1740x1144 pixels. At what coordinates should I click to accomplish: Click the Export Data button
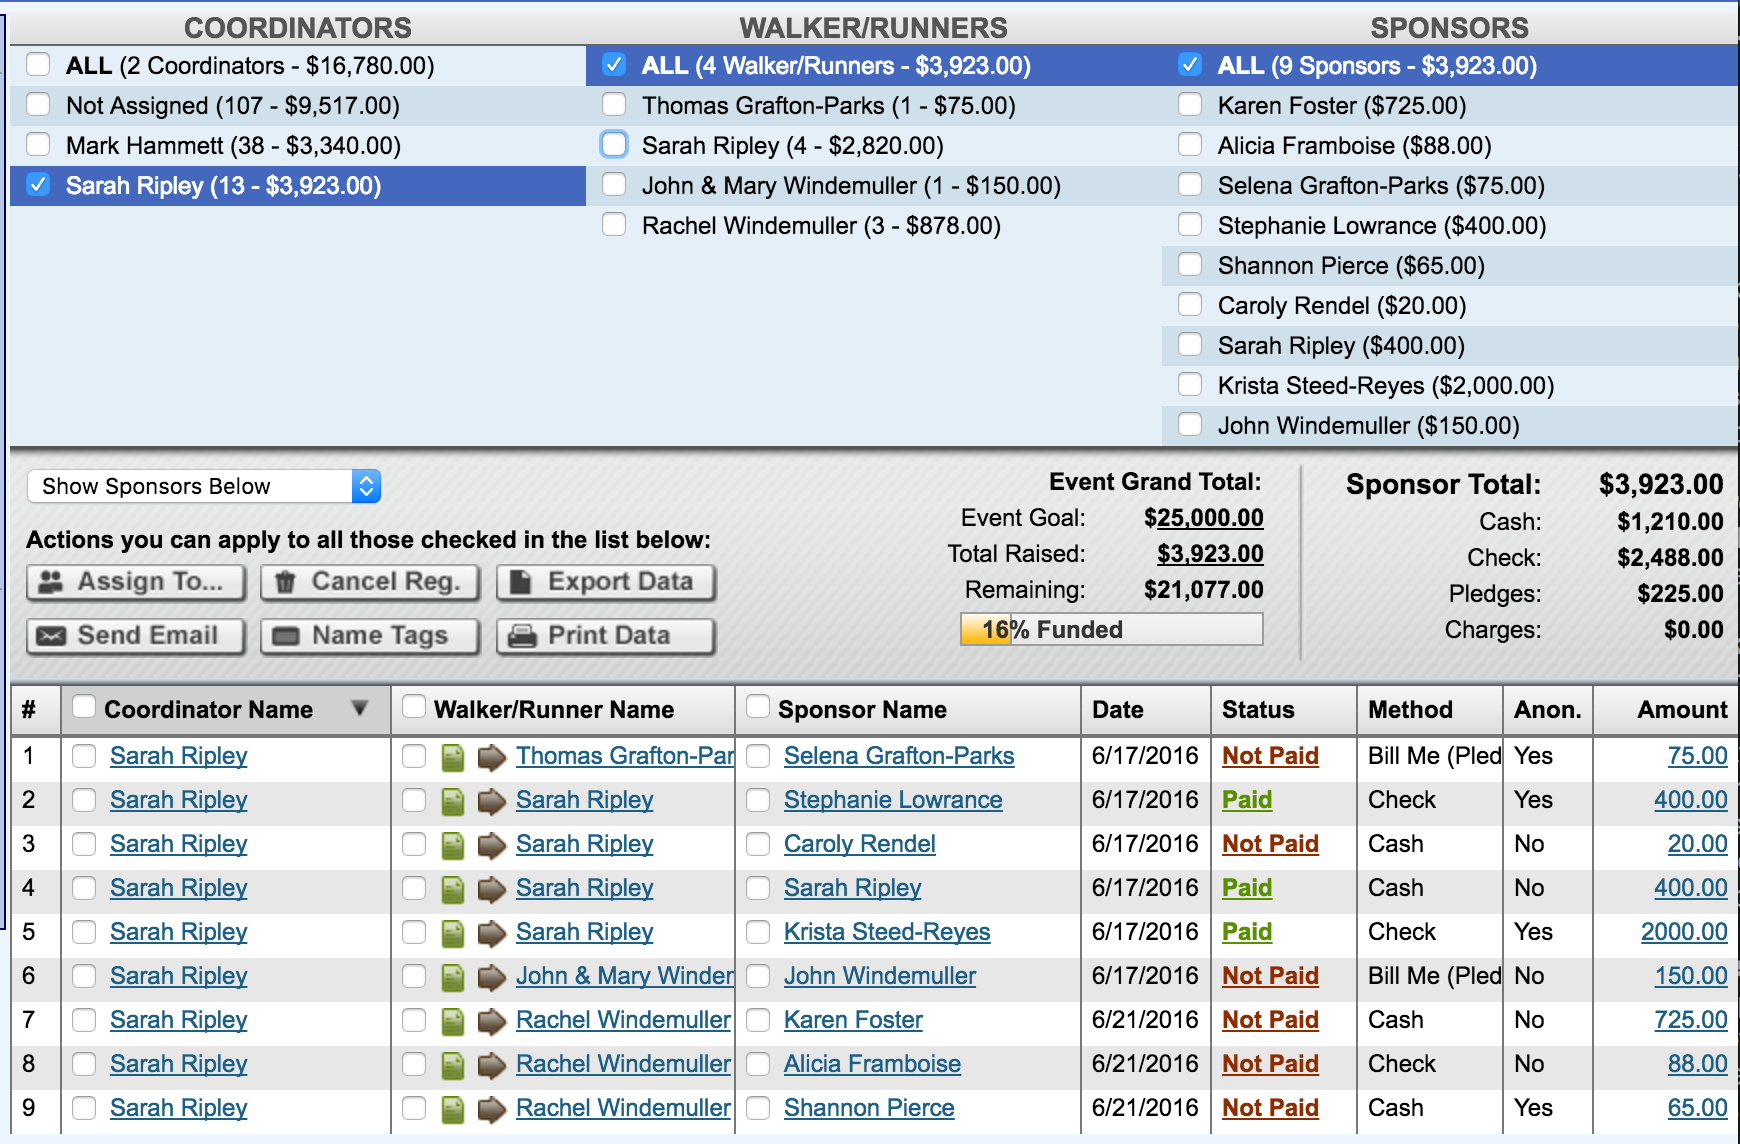tap(606, 582)
